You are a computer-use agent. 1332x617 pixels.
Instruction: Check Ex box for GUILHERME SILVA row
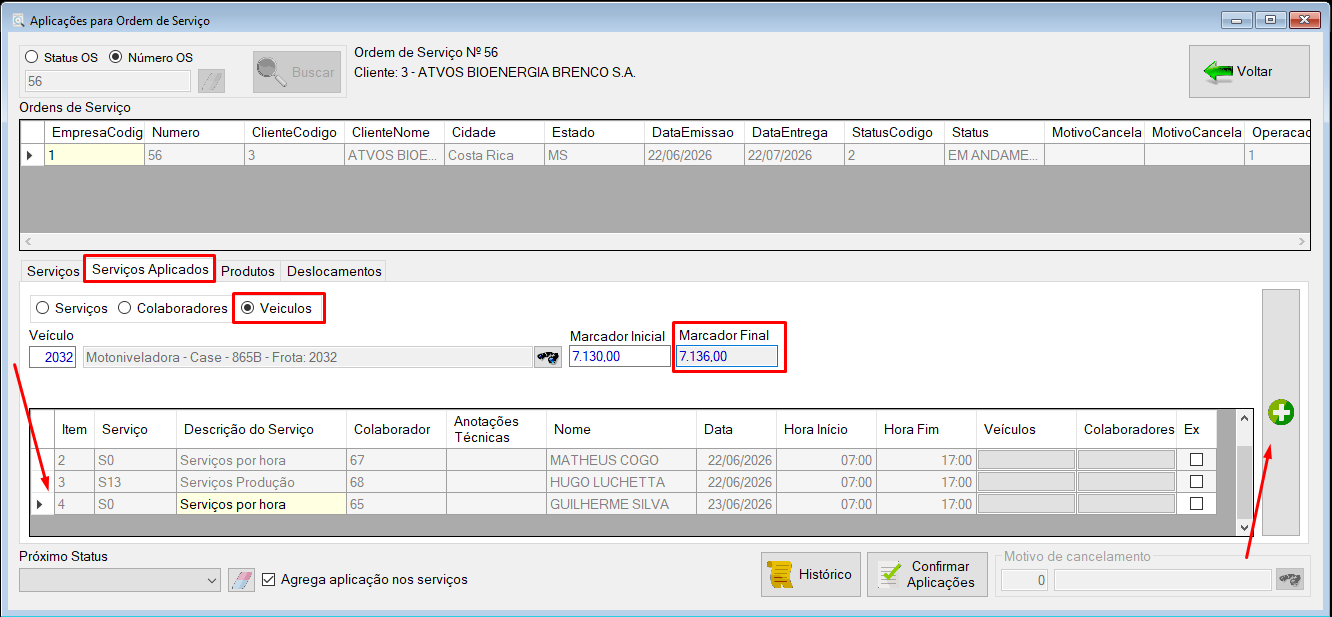point(1196,504)
